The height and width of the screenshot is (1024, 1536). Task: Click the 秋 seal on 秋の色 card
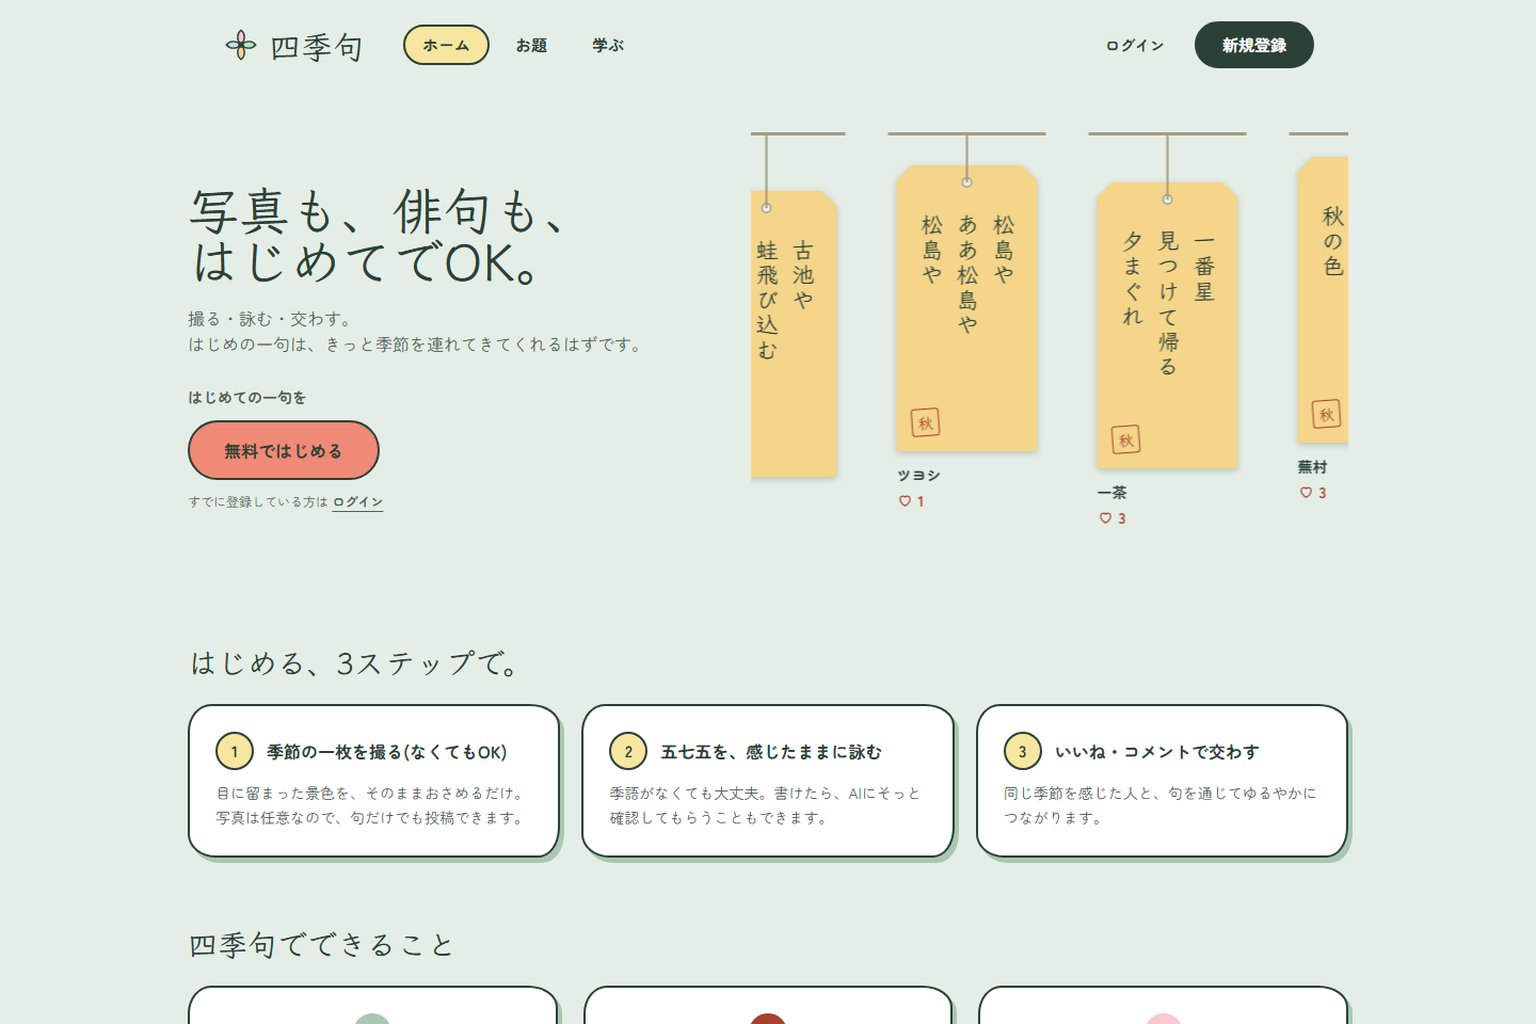click(x=1326, y=414)
